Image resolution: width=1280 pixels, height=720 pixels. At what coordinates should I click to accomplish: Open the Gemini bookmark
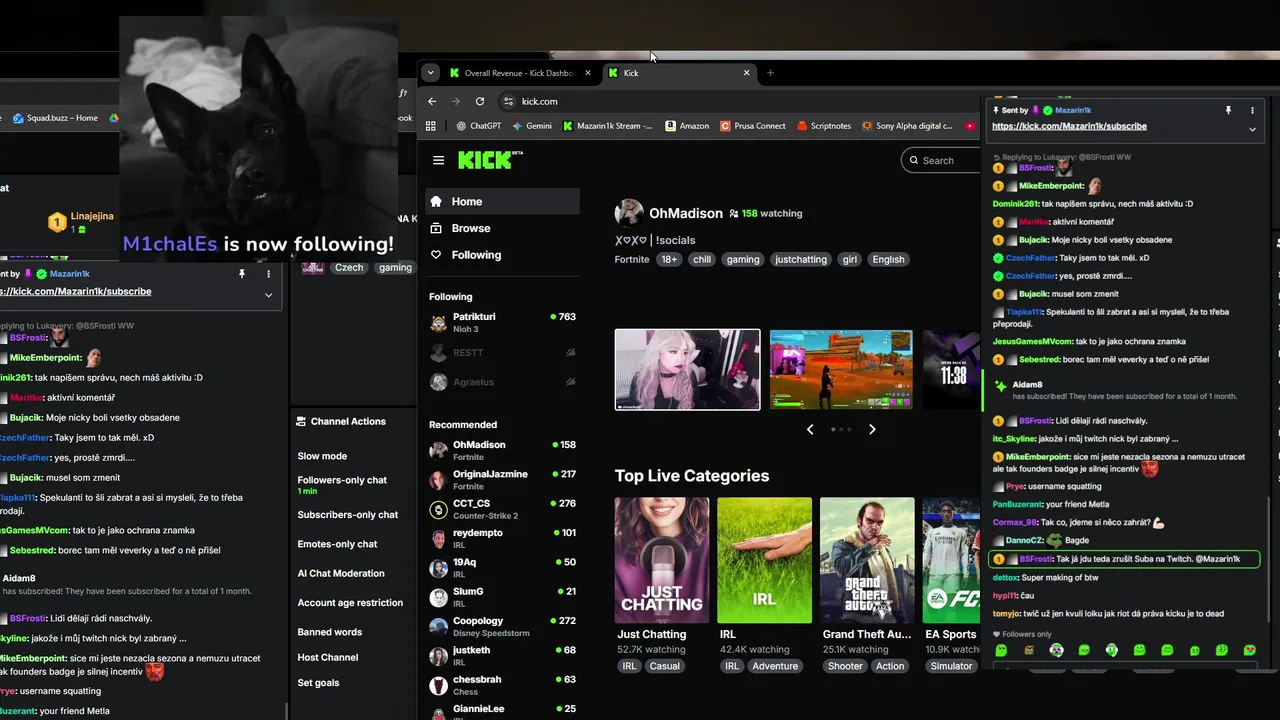pyautogui.click(x=531, y=126)
